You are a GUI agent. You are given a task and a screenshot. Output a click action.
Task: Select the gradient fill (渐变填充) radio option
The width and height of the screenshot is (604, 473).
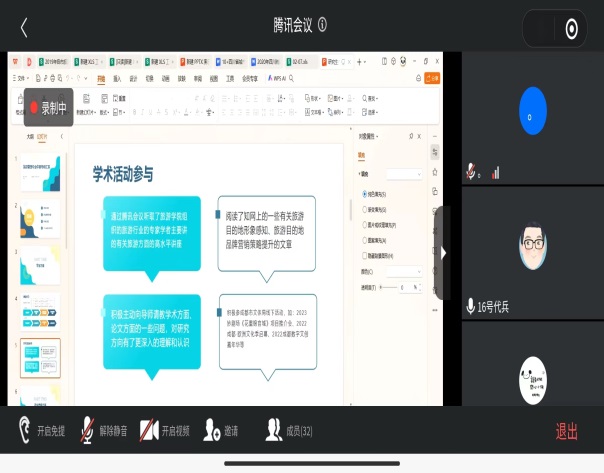point(365,209)
